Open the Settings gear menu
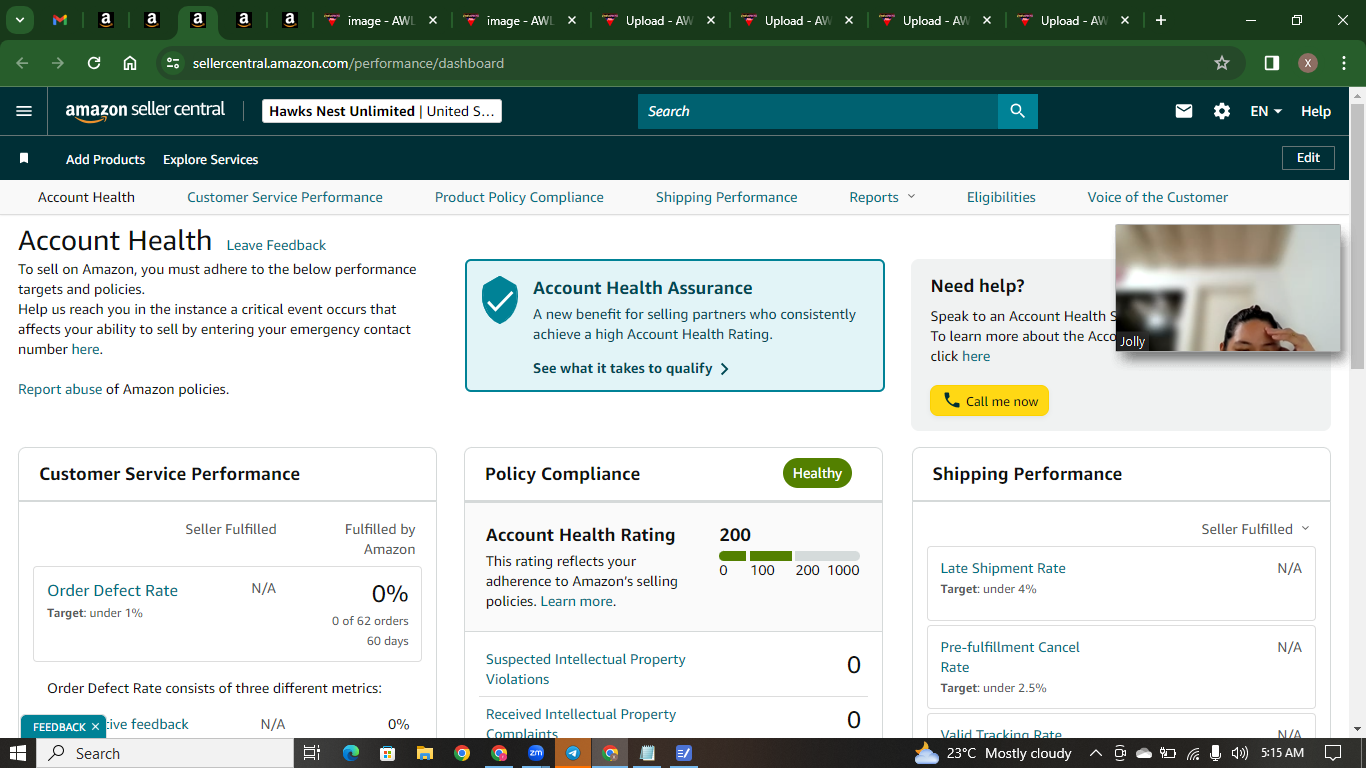 click(1222, 111)
